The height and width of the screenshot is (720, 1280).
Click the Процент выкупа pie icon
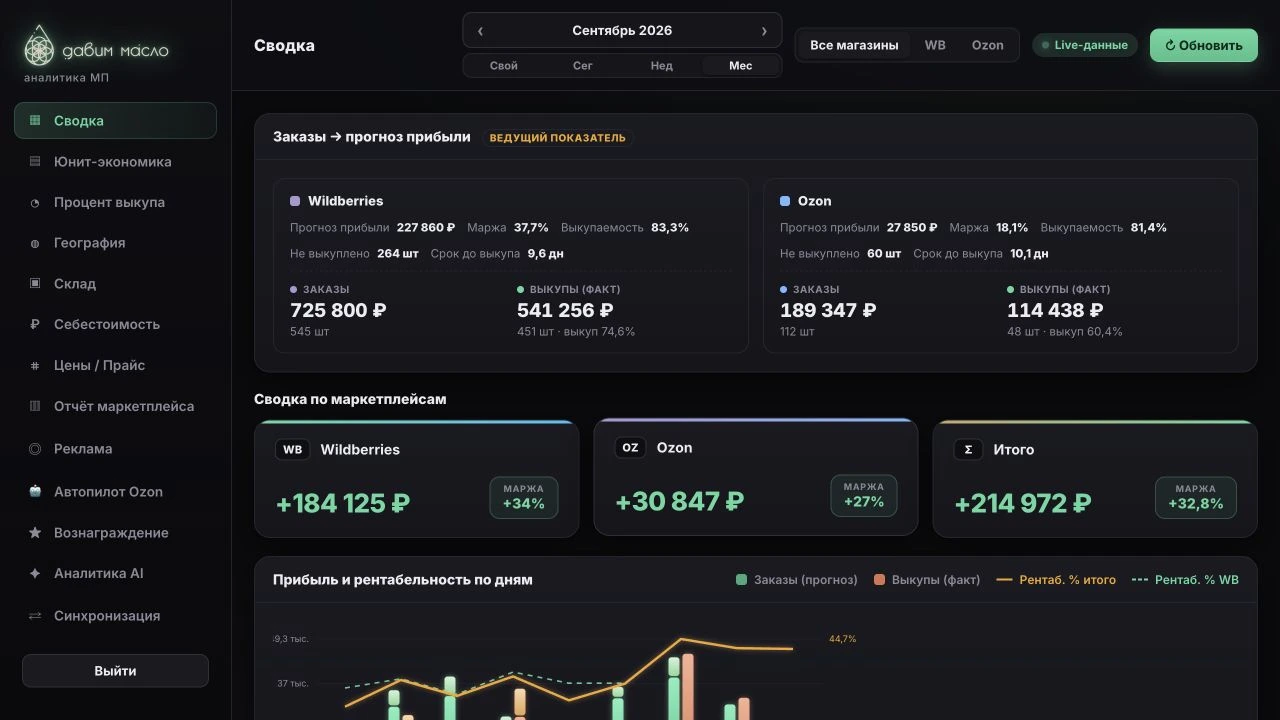[x=35, y=203]
